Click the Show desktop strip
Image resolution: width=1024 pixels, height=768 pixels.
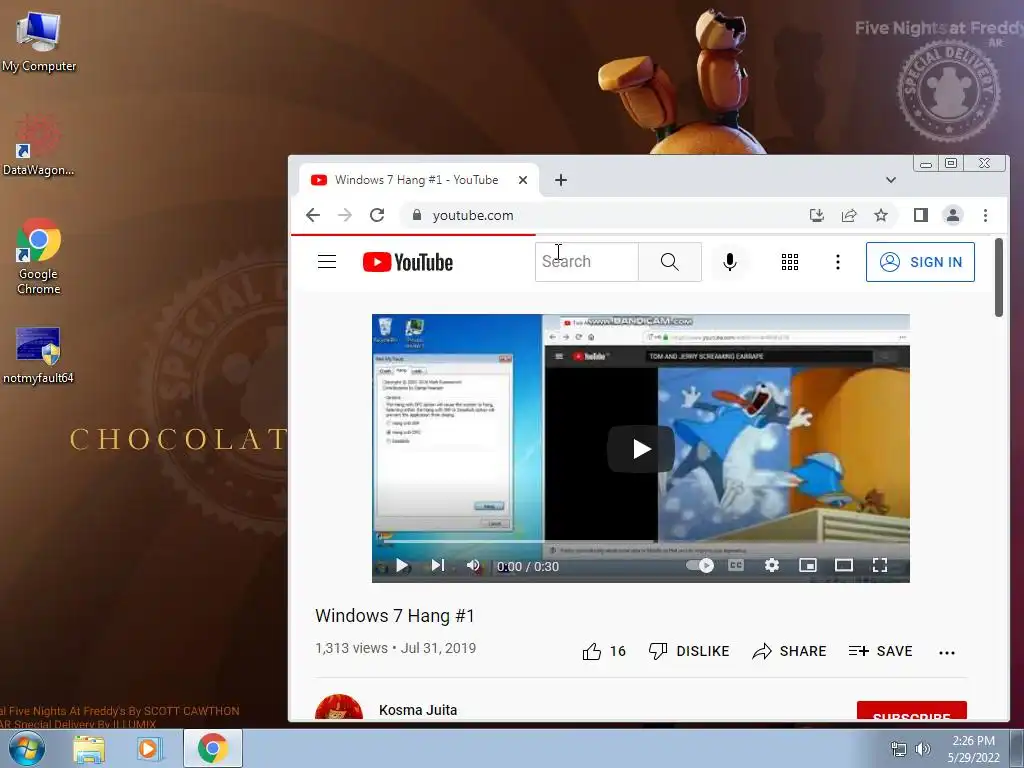click(1017, 748)
